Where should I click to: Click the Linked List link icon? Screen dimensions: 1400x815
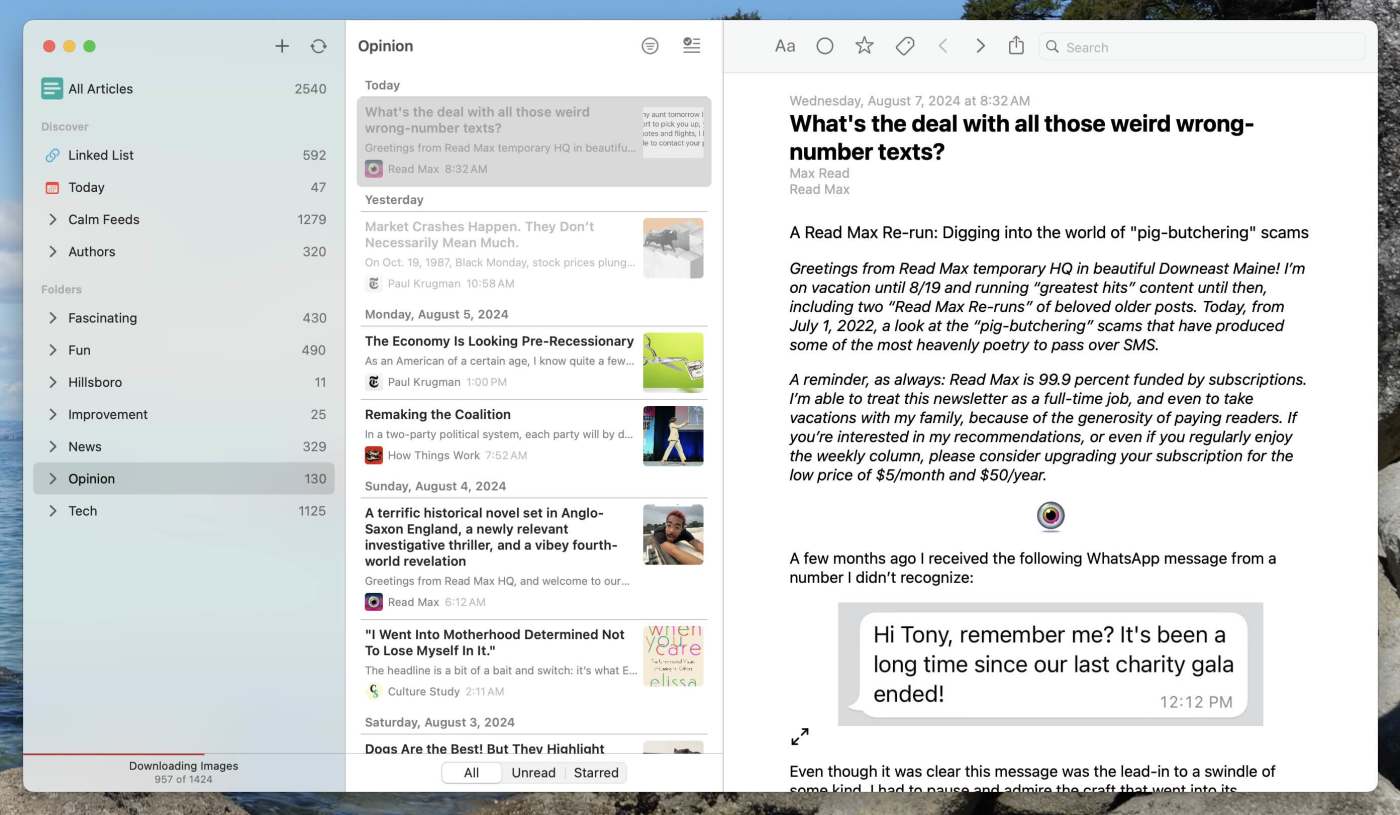(x=52, y=155)
